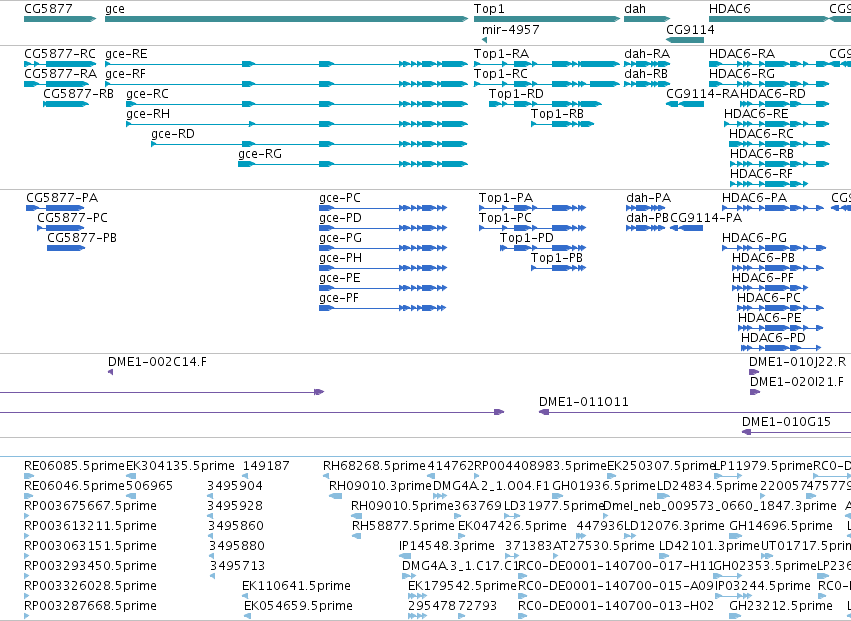Click the CG9114-PA protein label

click(x=706, y=218)
